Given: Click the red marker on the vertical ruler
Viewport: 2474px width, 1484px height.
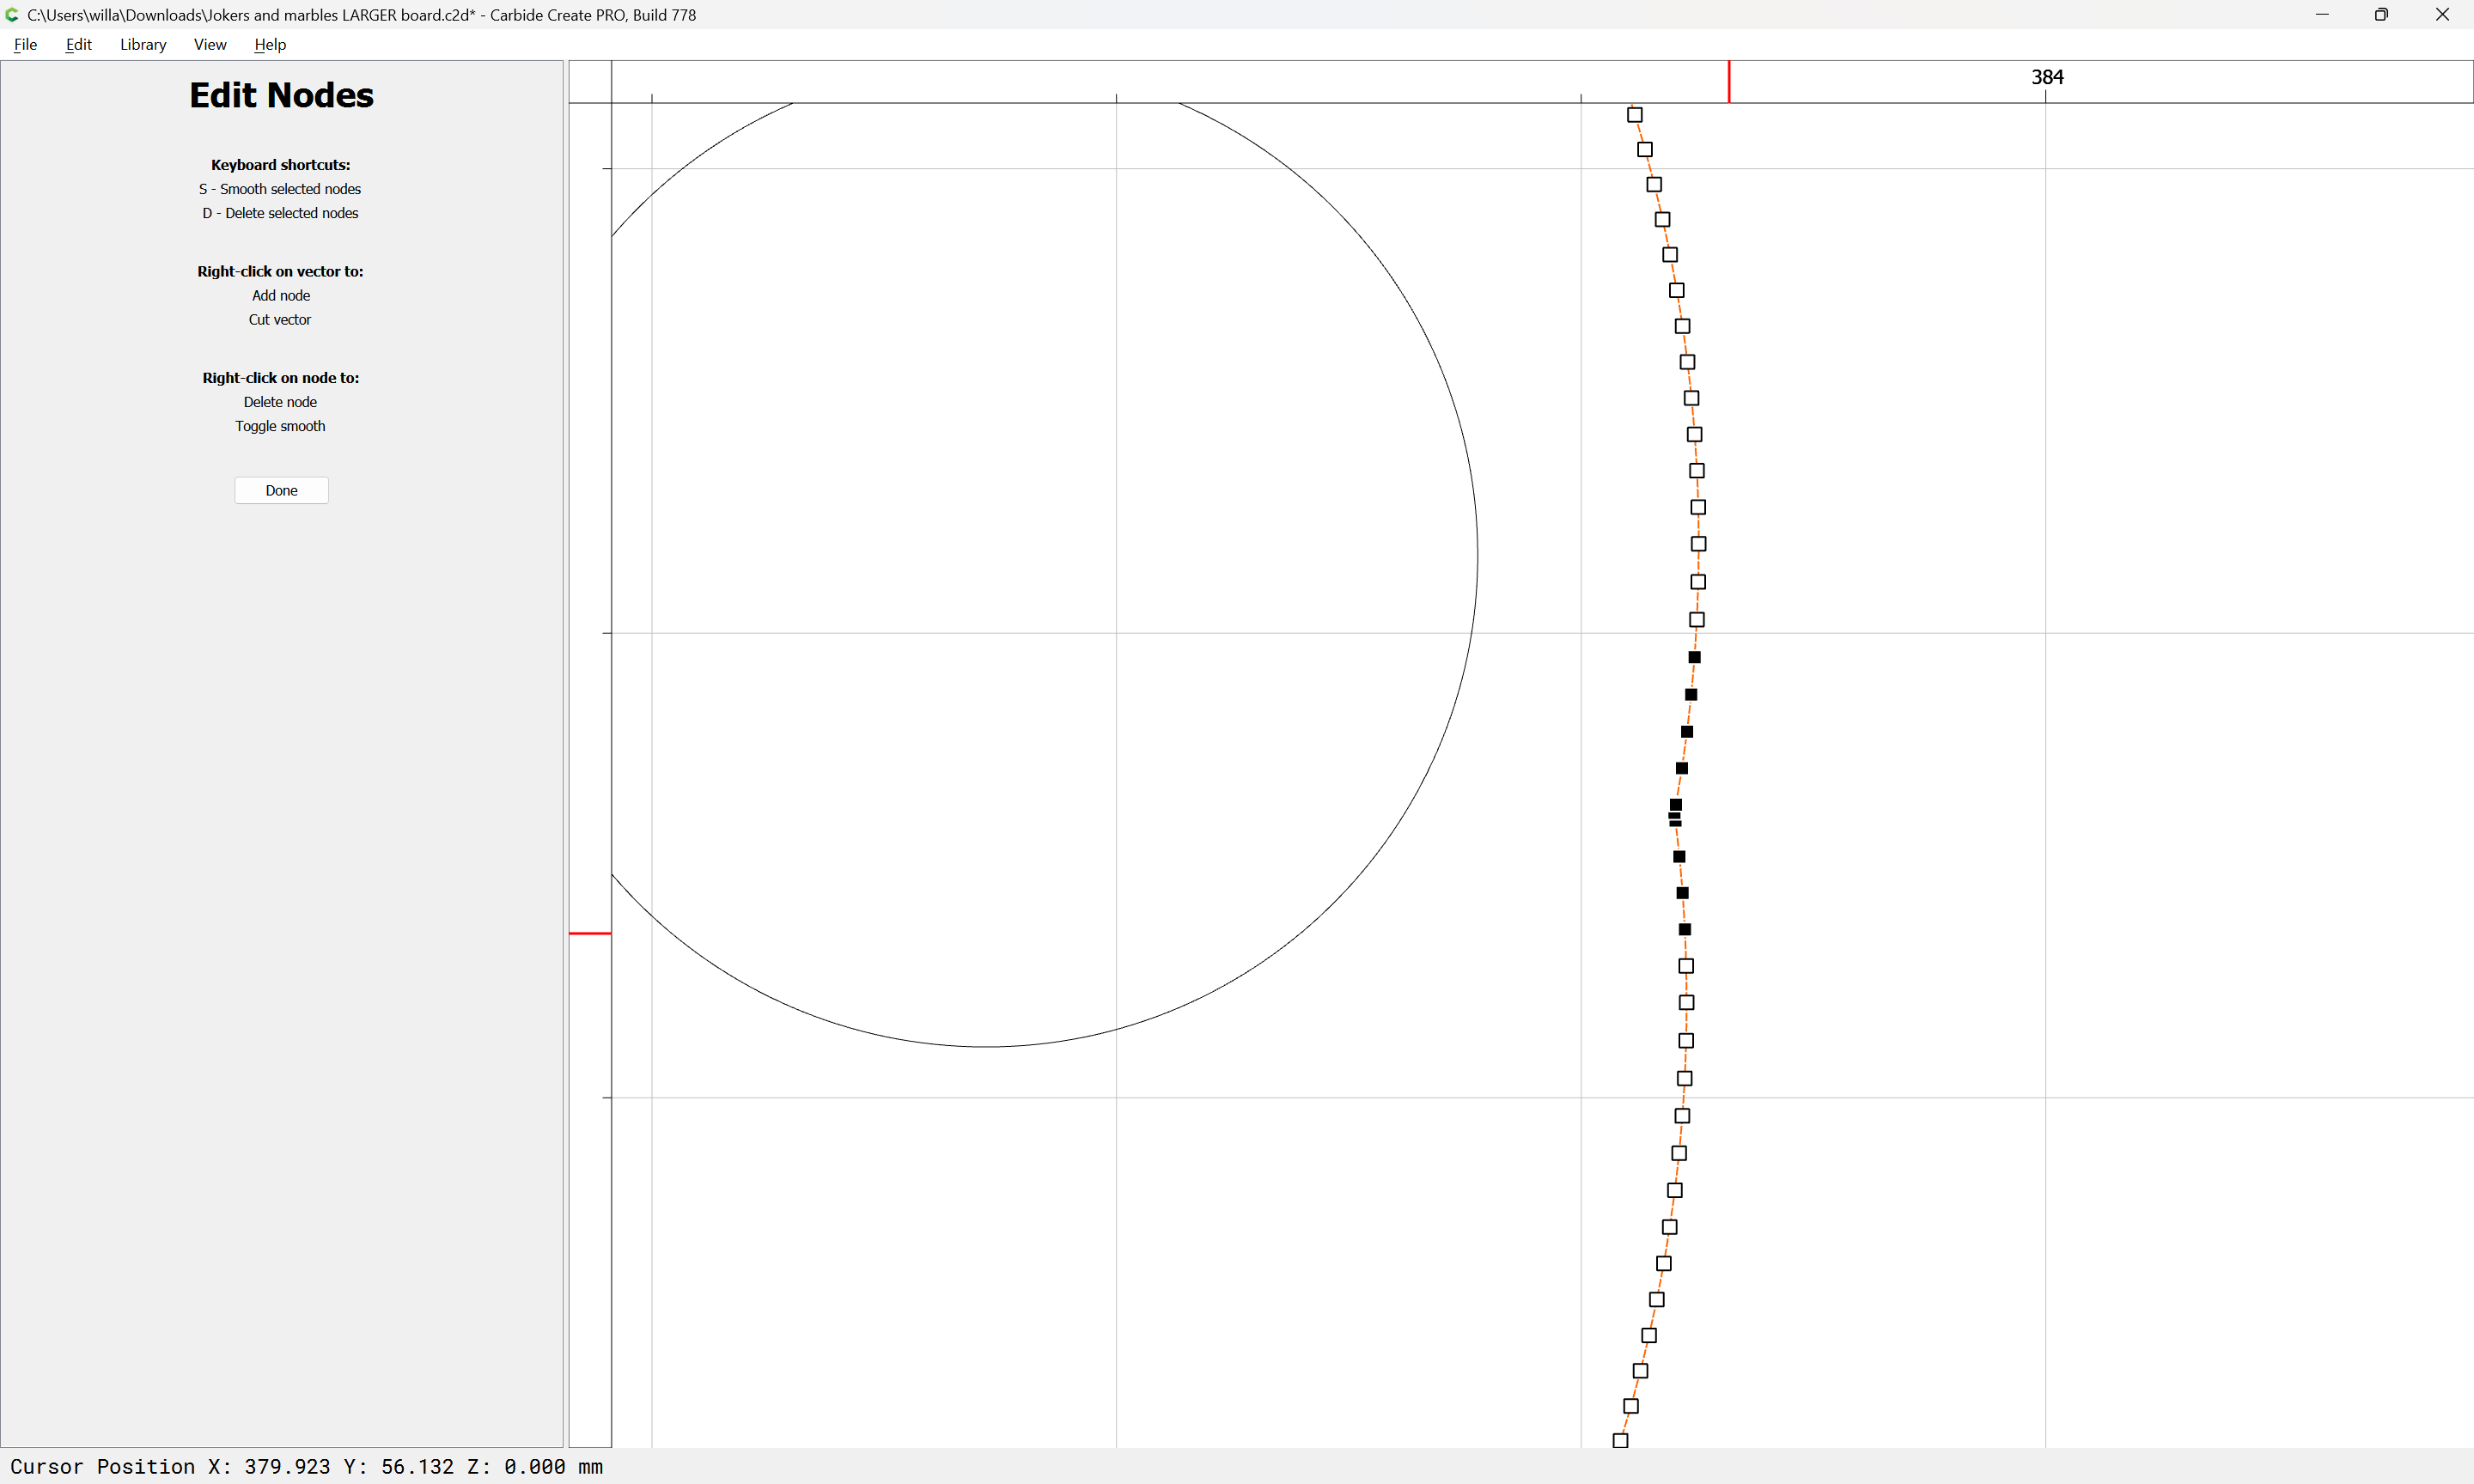Looking at the screenshot, I should pos(590,933).
